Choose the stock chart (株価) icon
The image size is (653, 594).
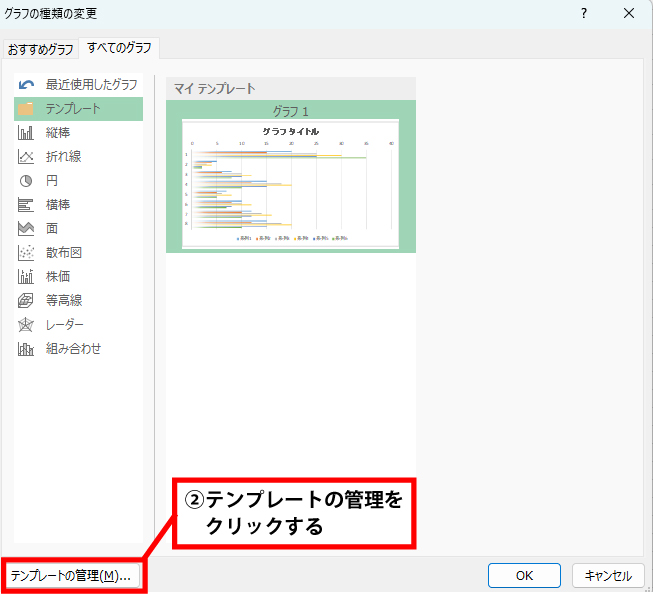coord(26,277)
